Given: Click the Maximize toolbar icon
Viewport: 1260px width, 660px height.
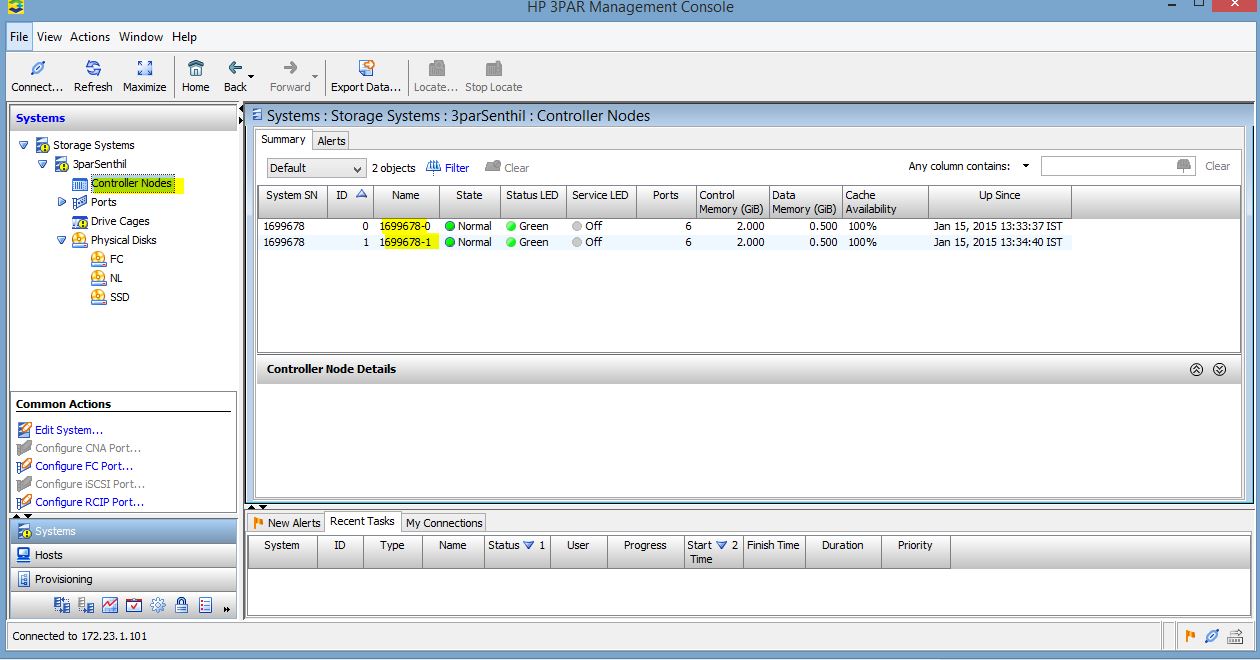Looking at the screenshot, I should click(144, 70).
